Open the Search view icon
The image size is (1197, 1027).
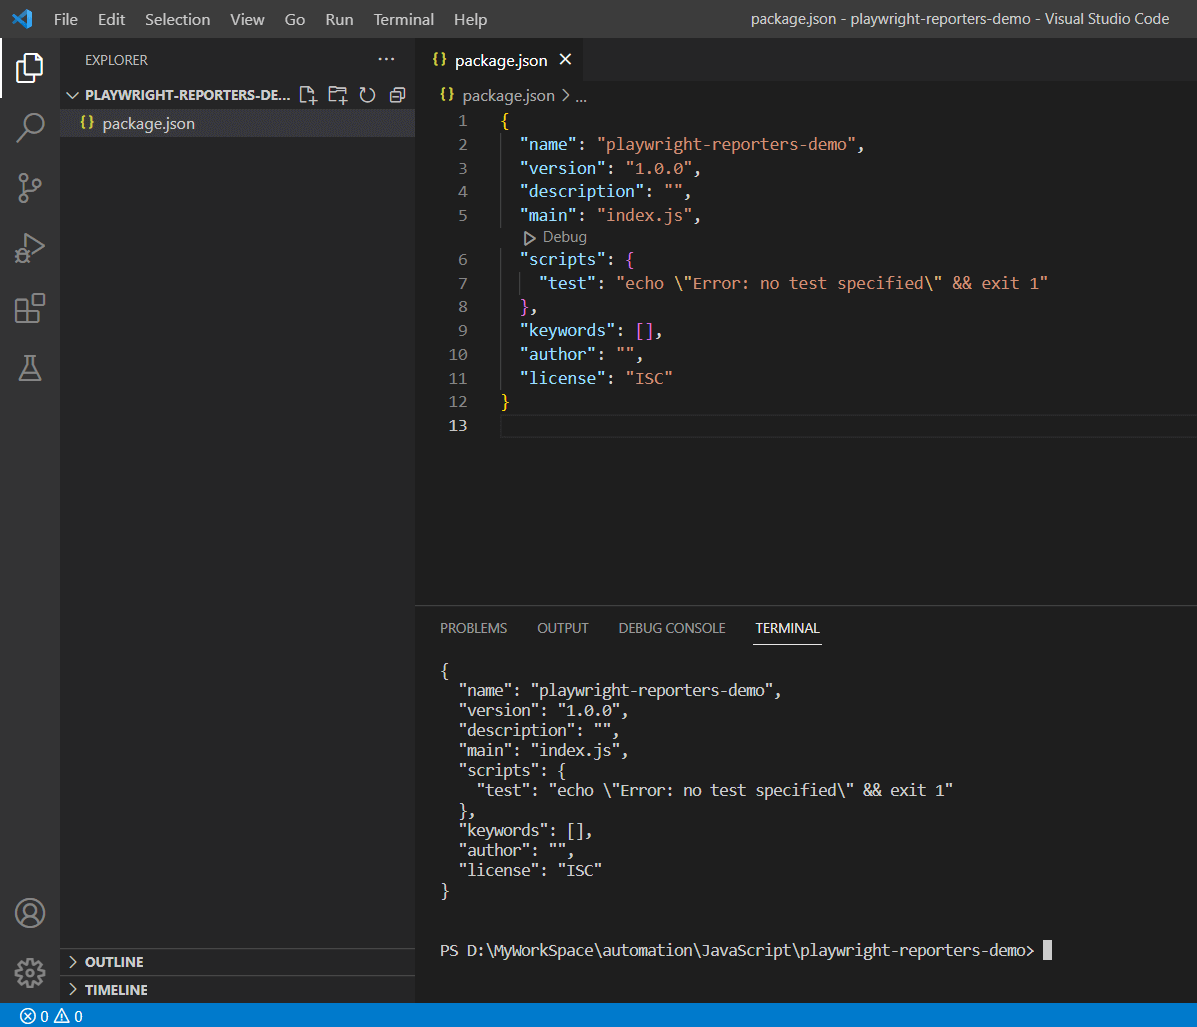point(30,128)
